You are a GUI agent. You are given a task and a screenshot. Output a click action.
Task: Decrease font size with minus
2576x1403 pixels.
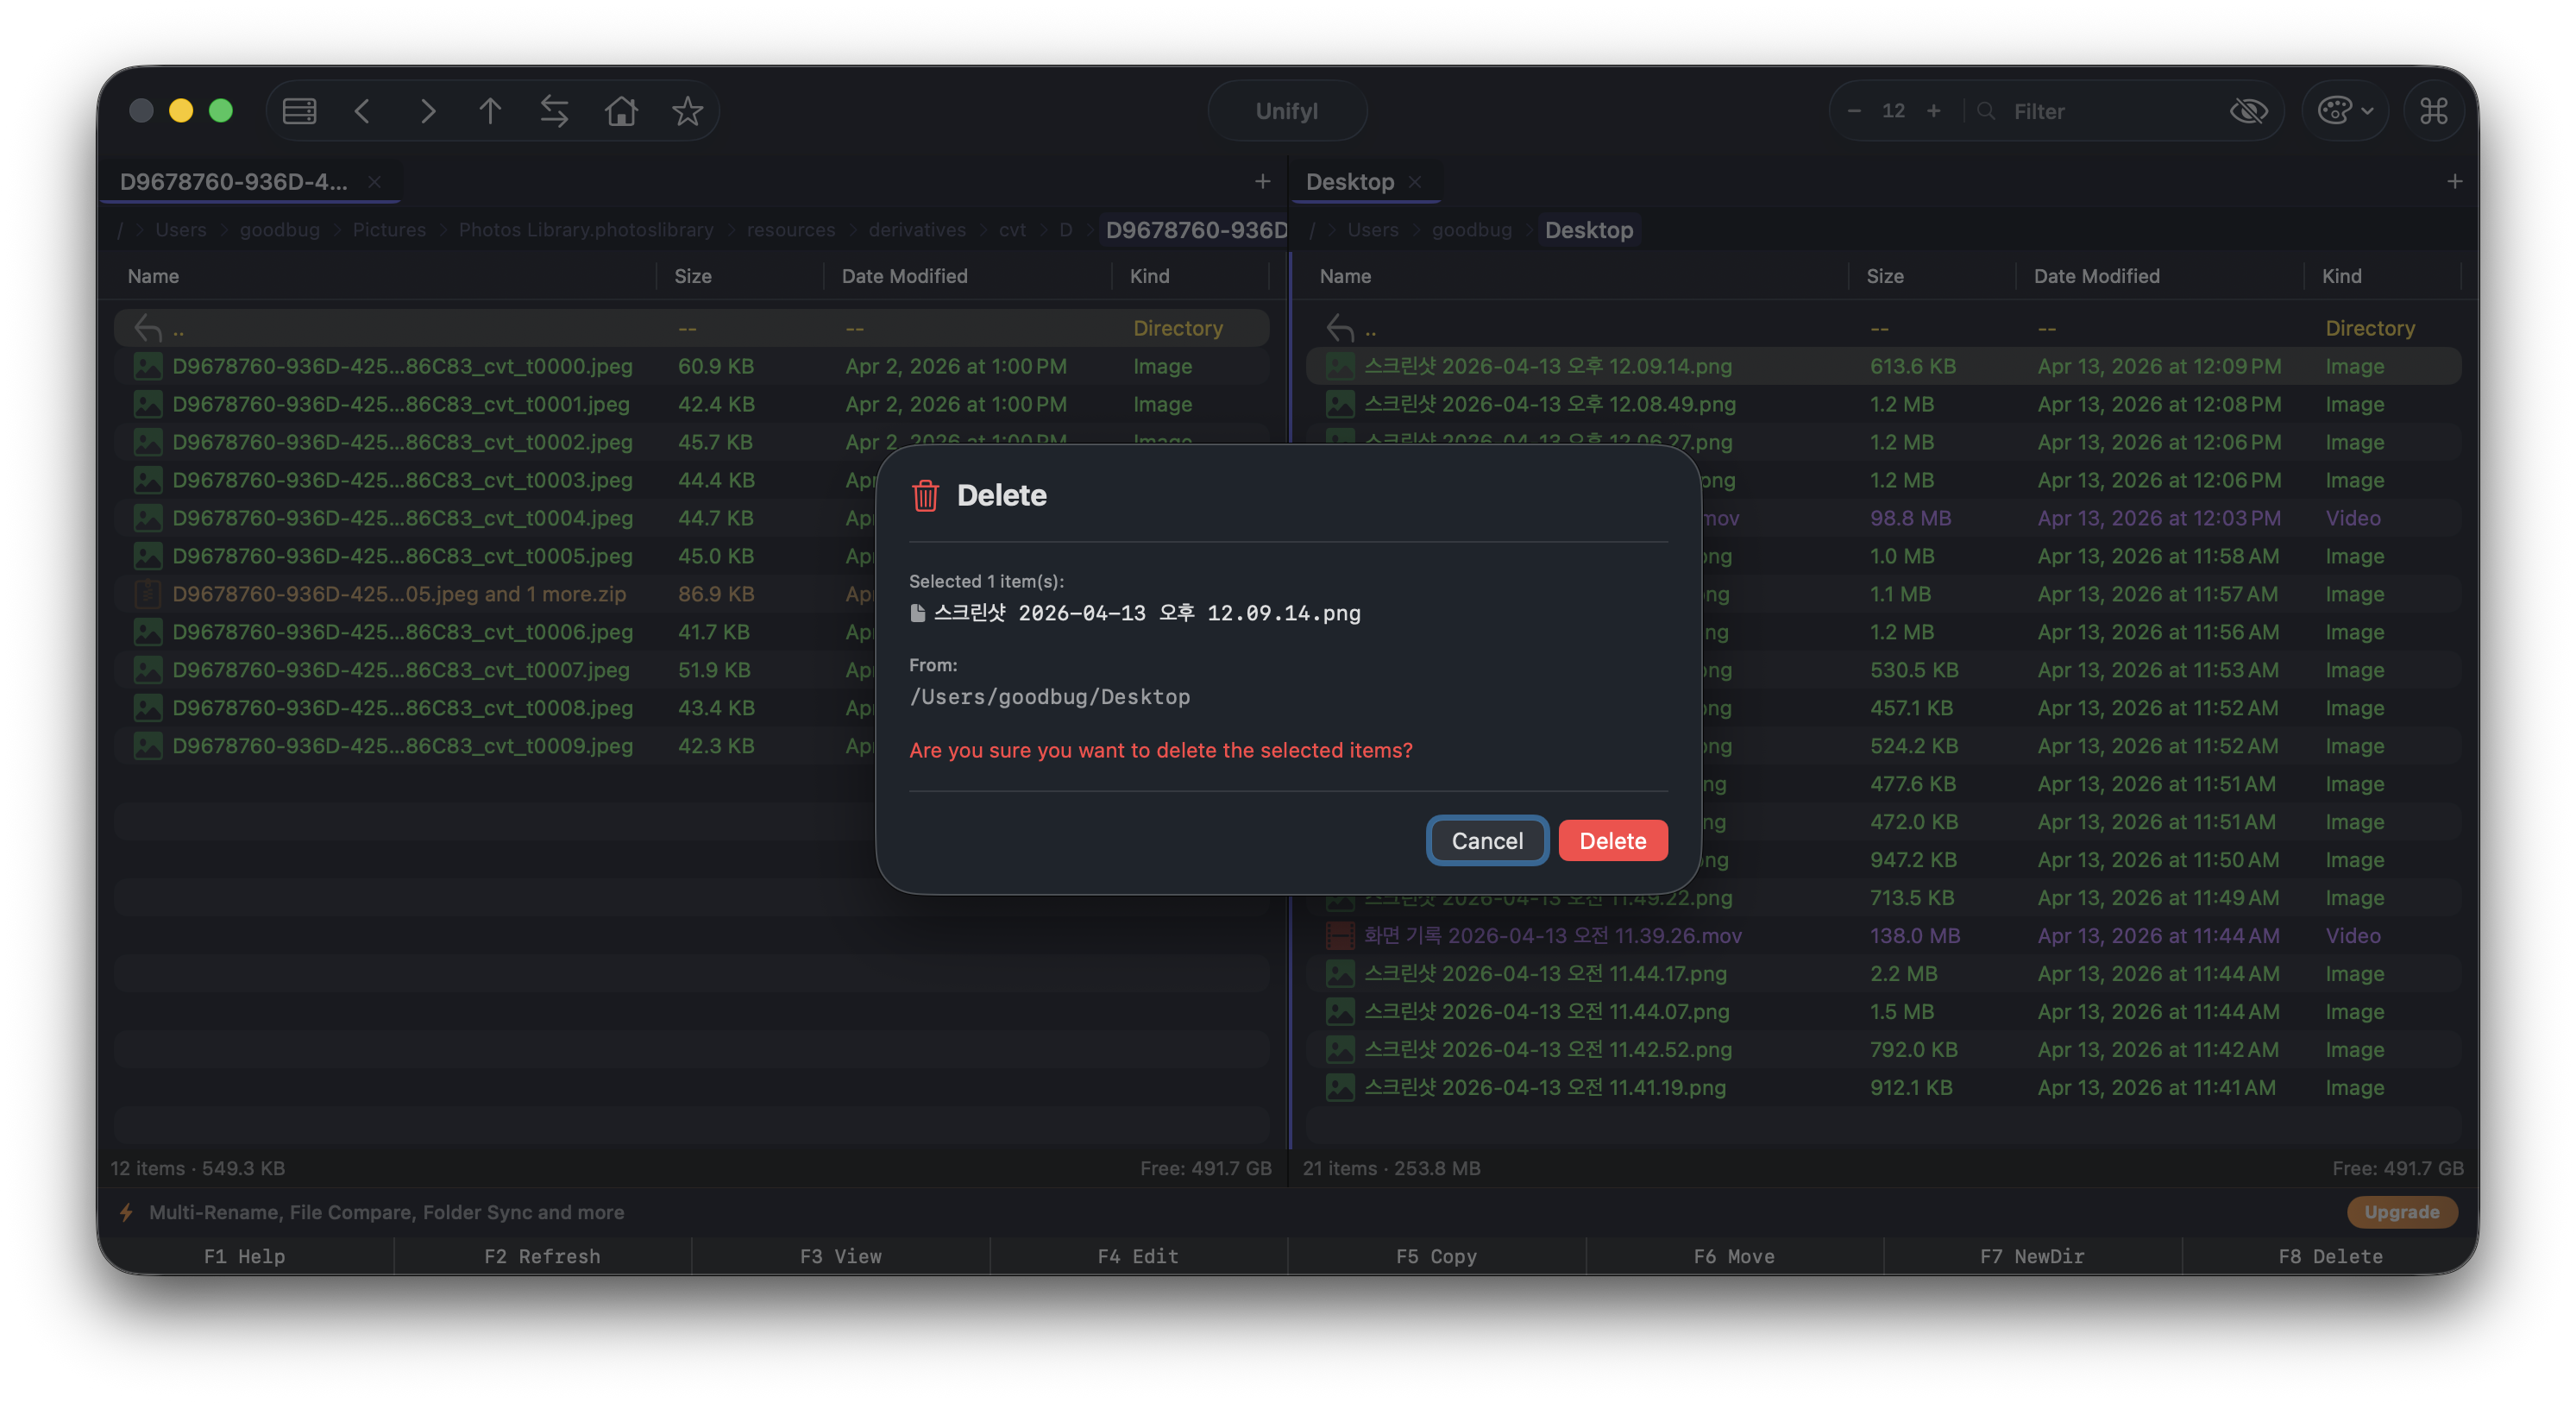pyautogui.click(x=1854, y=111)
